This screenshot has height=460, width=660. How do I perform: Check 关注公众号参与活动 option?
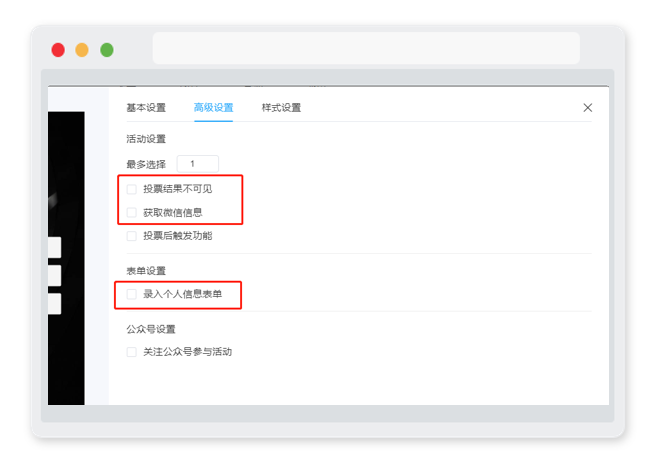pos(132,352)
